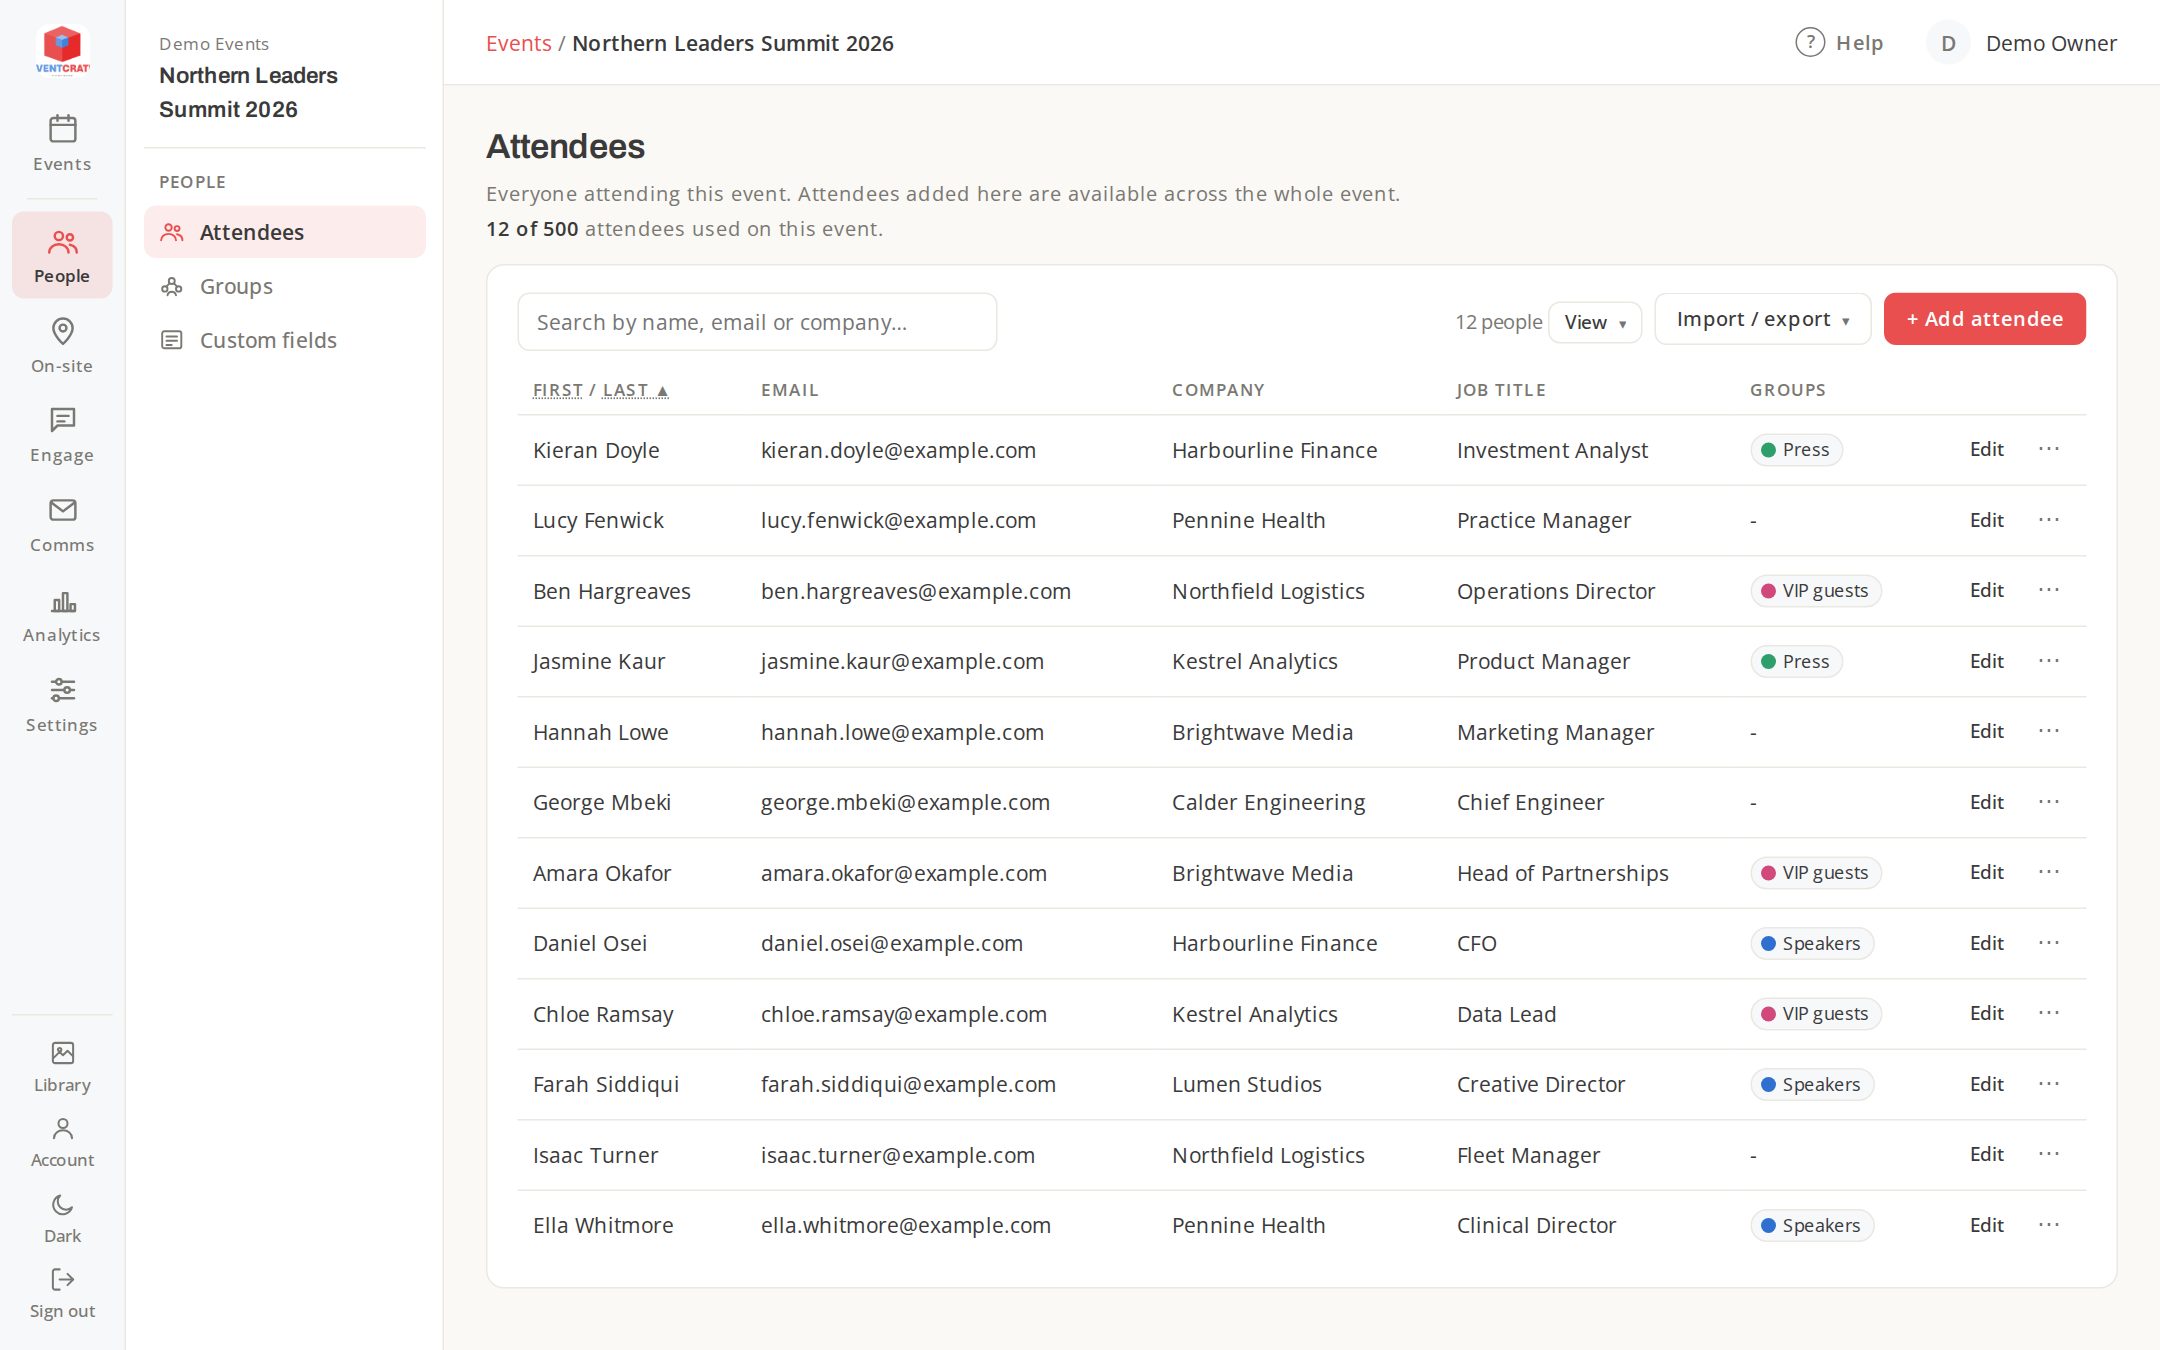Open the On-site section
Screen dimensions: 2160x1350
point(62,345)
